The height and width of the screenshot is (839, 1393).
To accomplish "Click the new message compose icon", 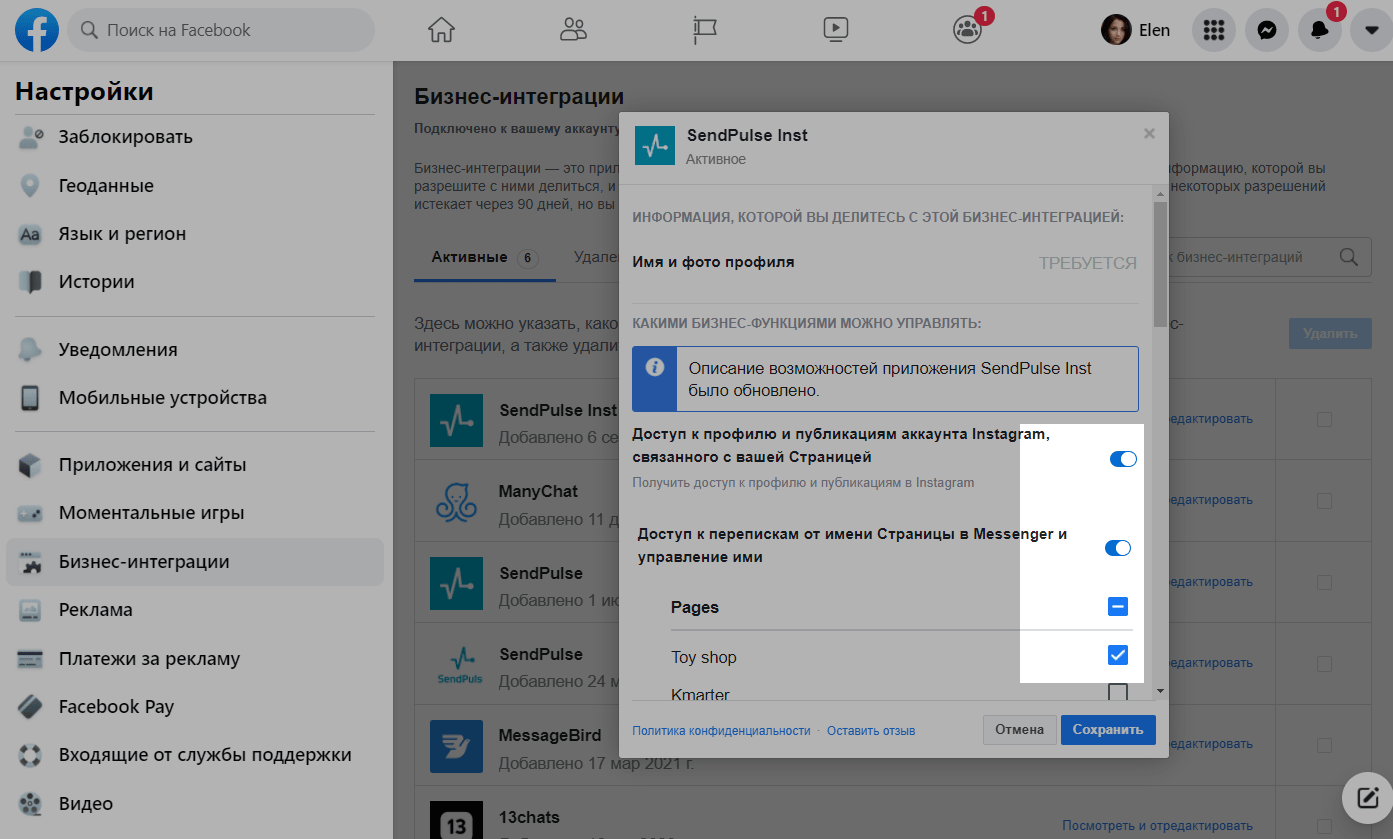I will click(x=1367, y=797).
